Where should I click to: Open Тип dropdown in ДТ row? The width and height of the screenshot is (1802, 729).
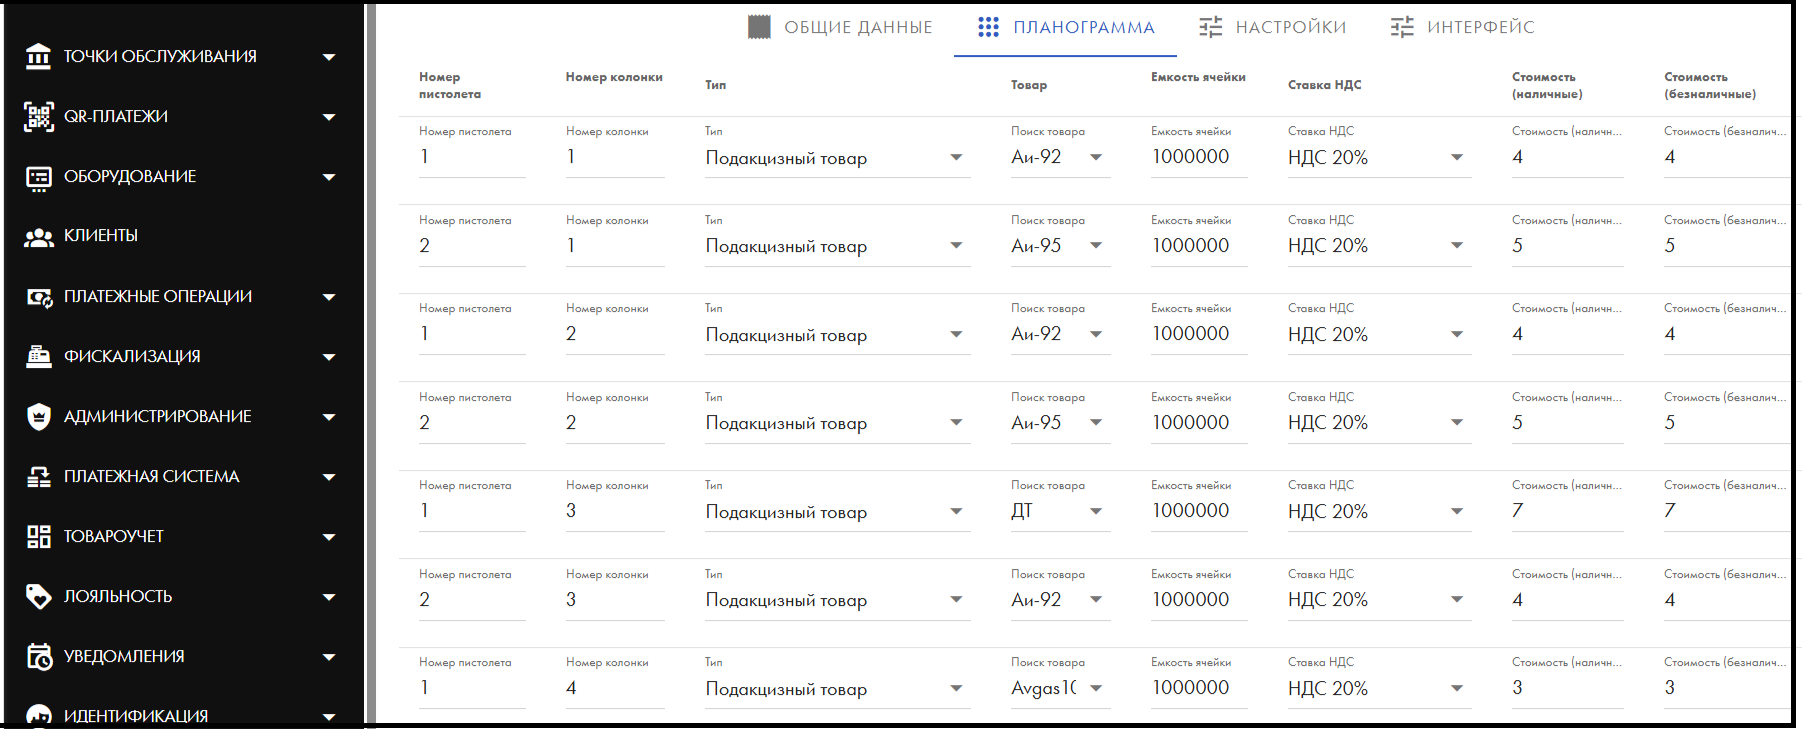point(837,512)
